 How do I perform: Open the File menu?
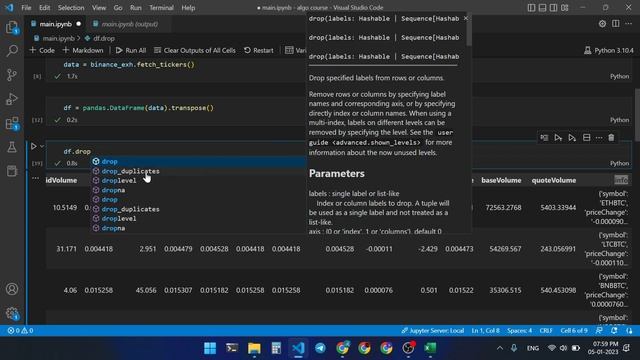coord(26,8)
